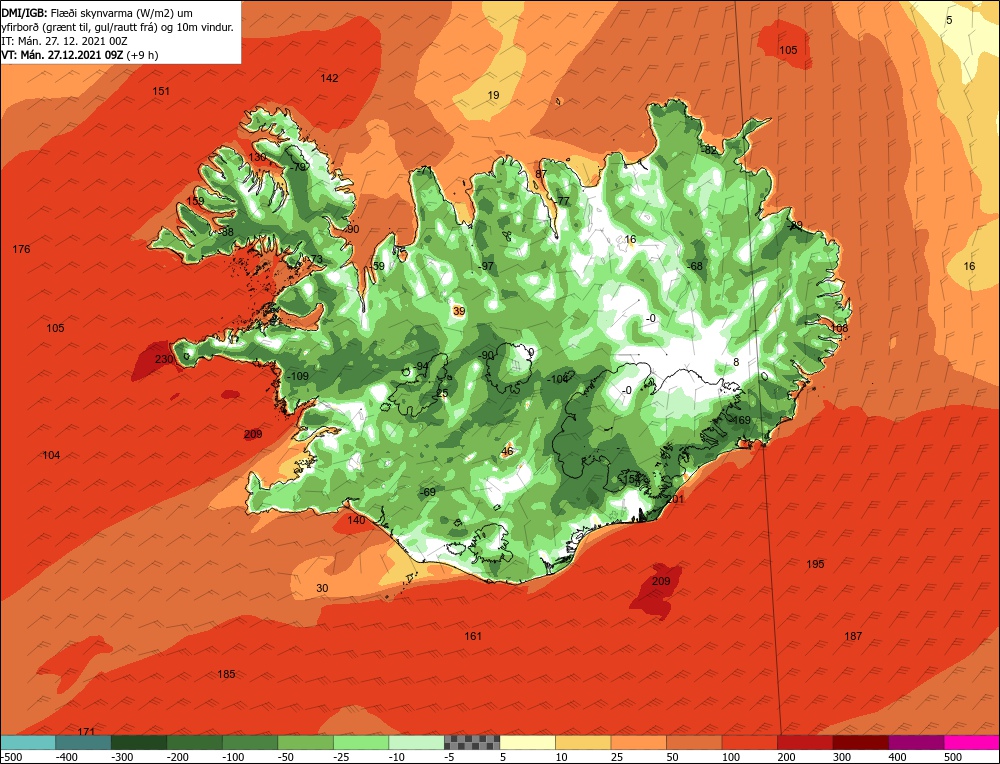Click the '300' legend label
The image size is (1000, 764).
point(842,757)
